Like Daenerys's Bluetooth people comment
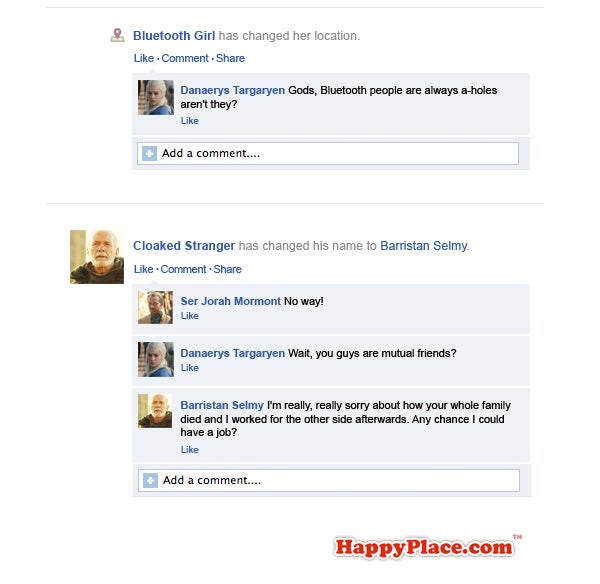Screen dimensions: 600x584 coord(190,121)
